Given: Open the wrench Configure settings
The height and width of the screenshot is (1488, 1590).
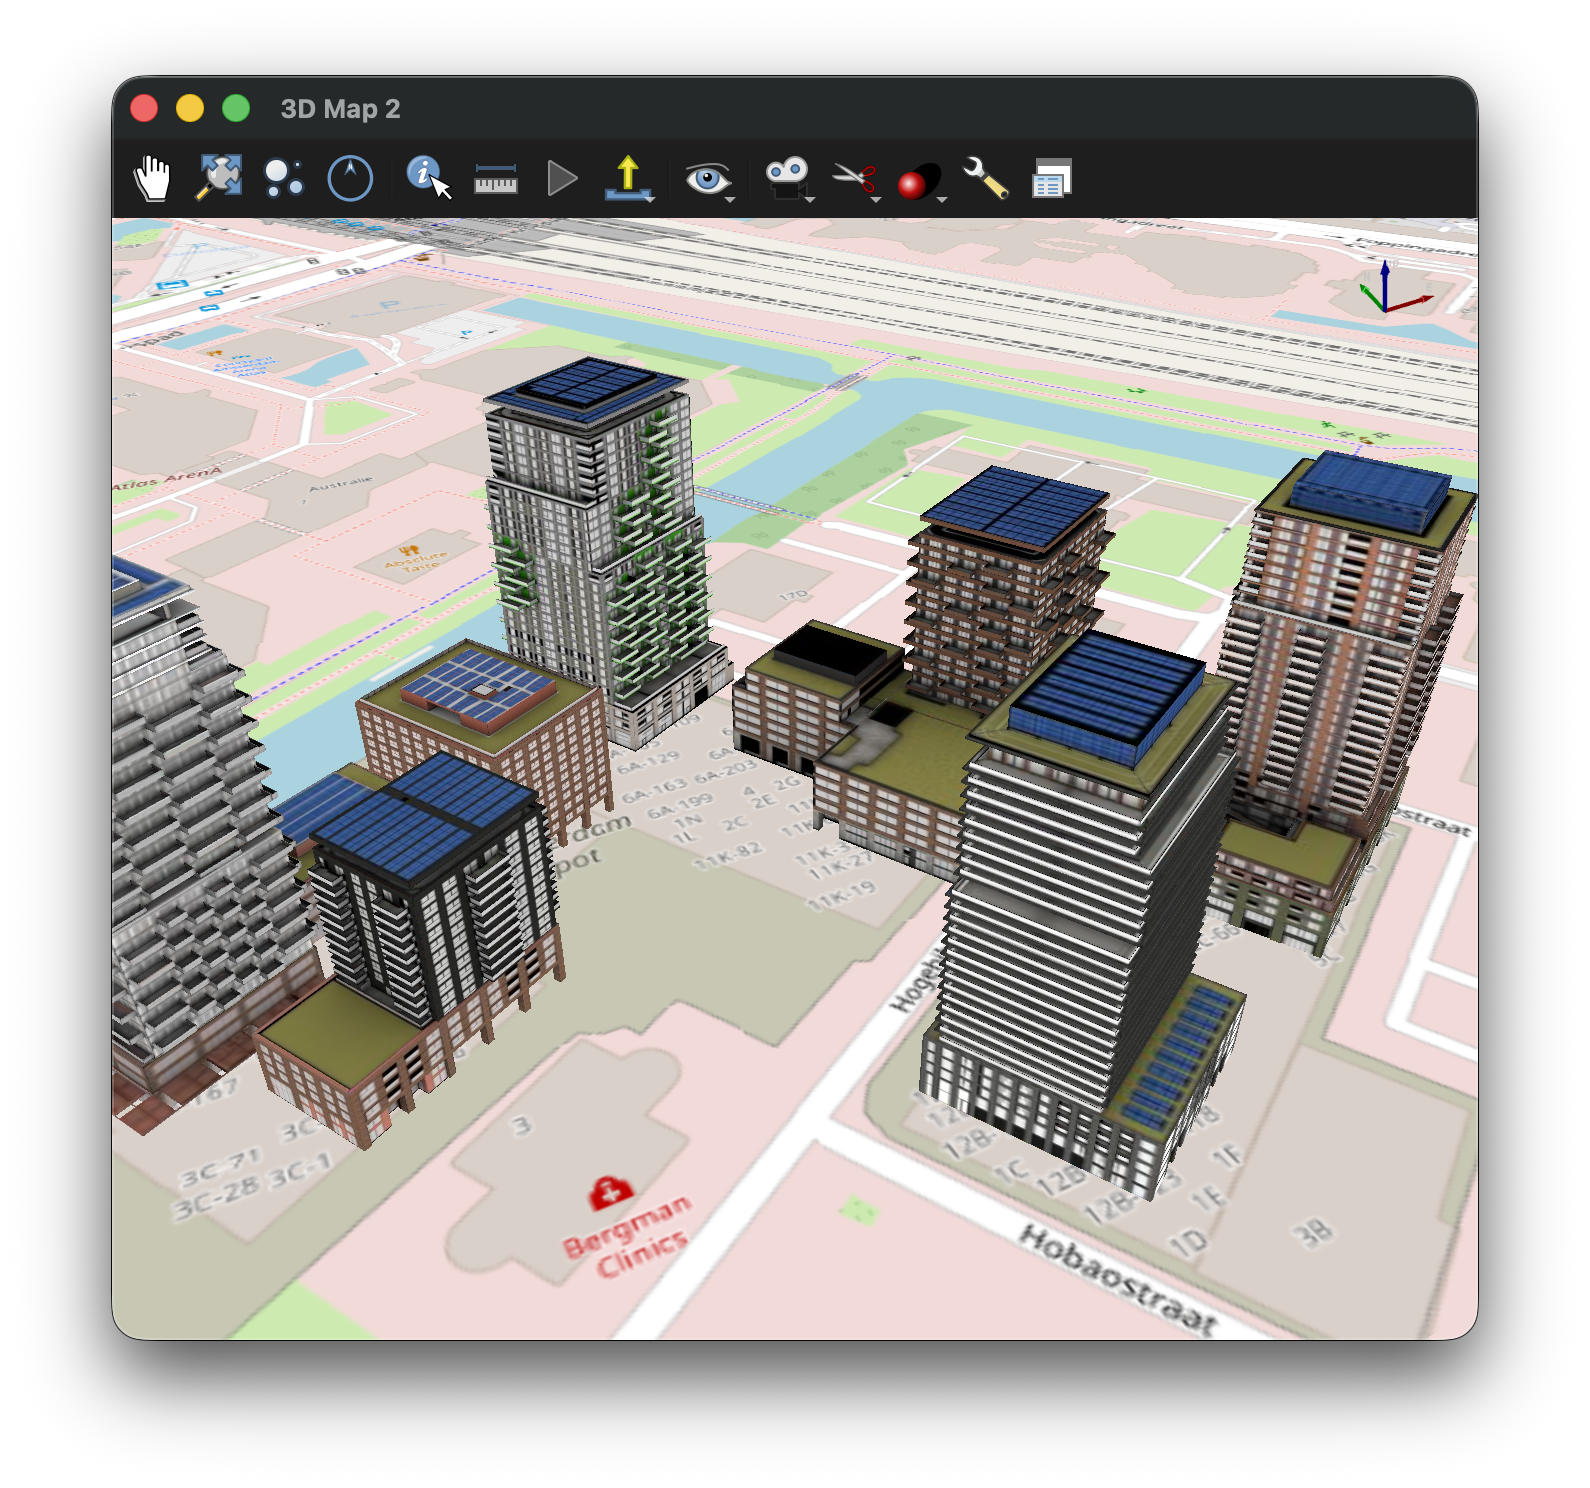Looking at the screenshot, I should tap(985, 178).
